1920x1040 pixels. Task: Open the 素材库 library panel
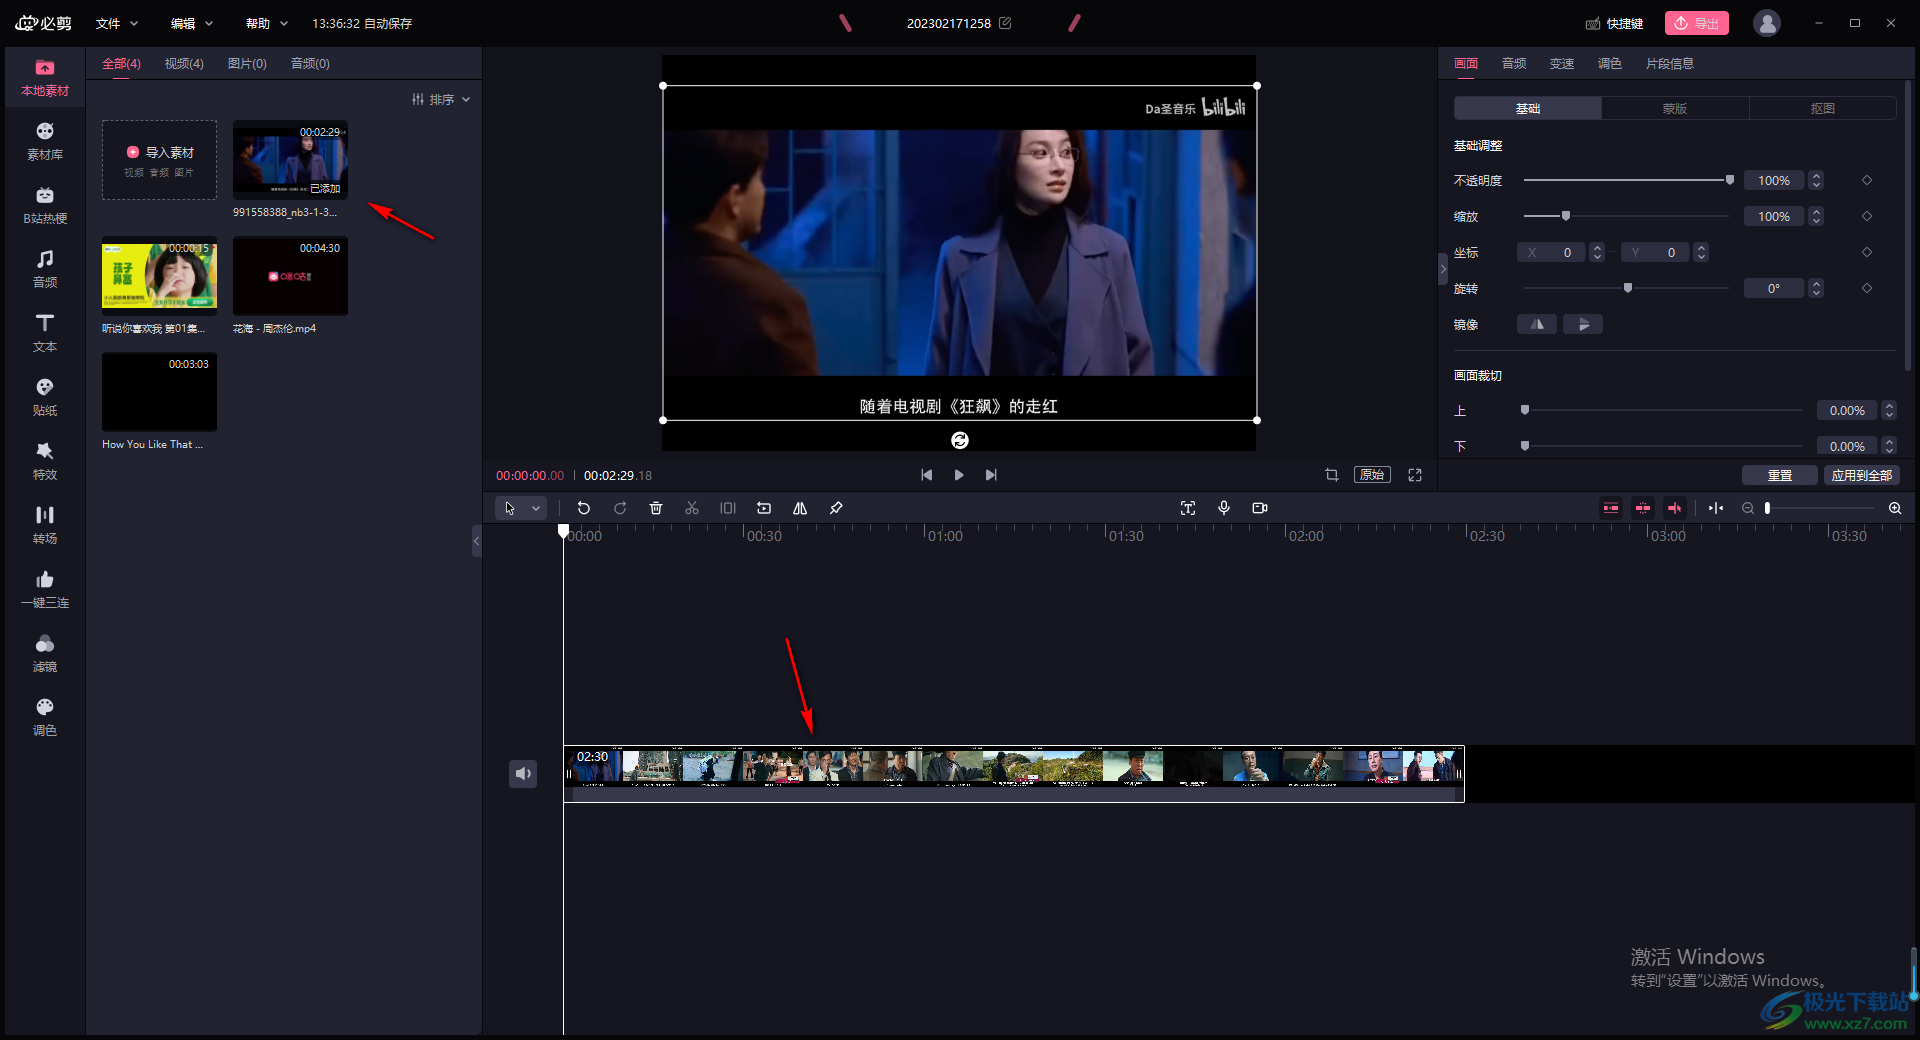click(45, 142)
